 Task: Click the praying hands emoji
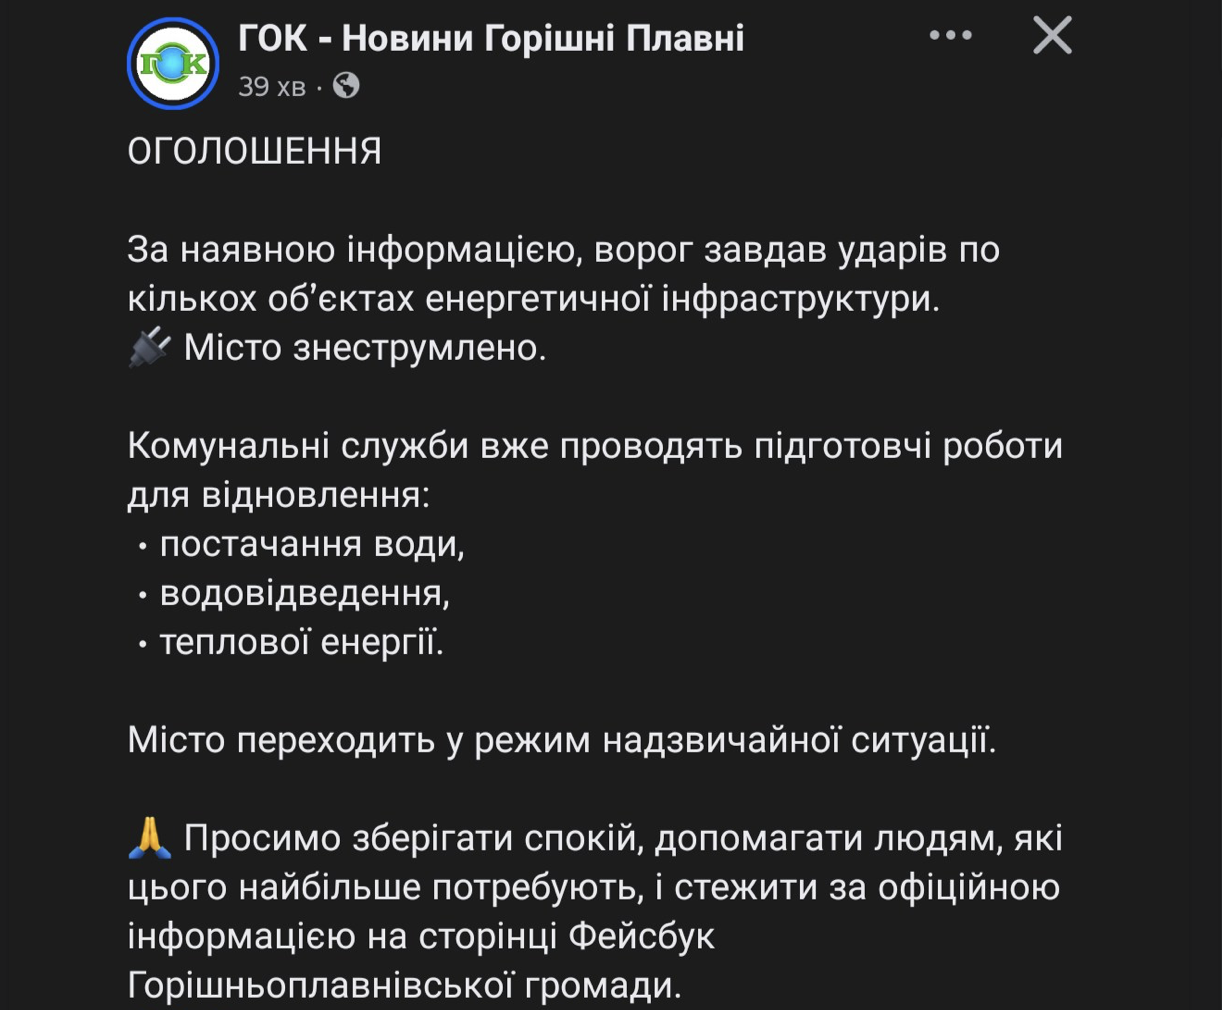pos(150,838)
